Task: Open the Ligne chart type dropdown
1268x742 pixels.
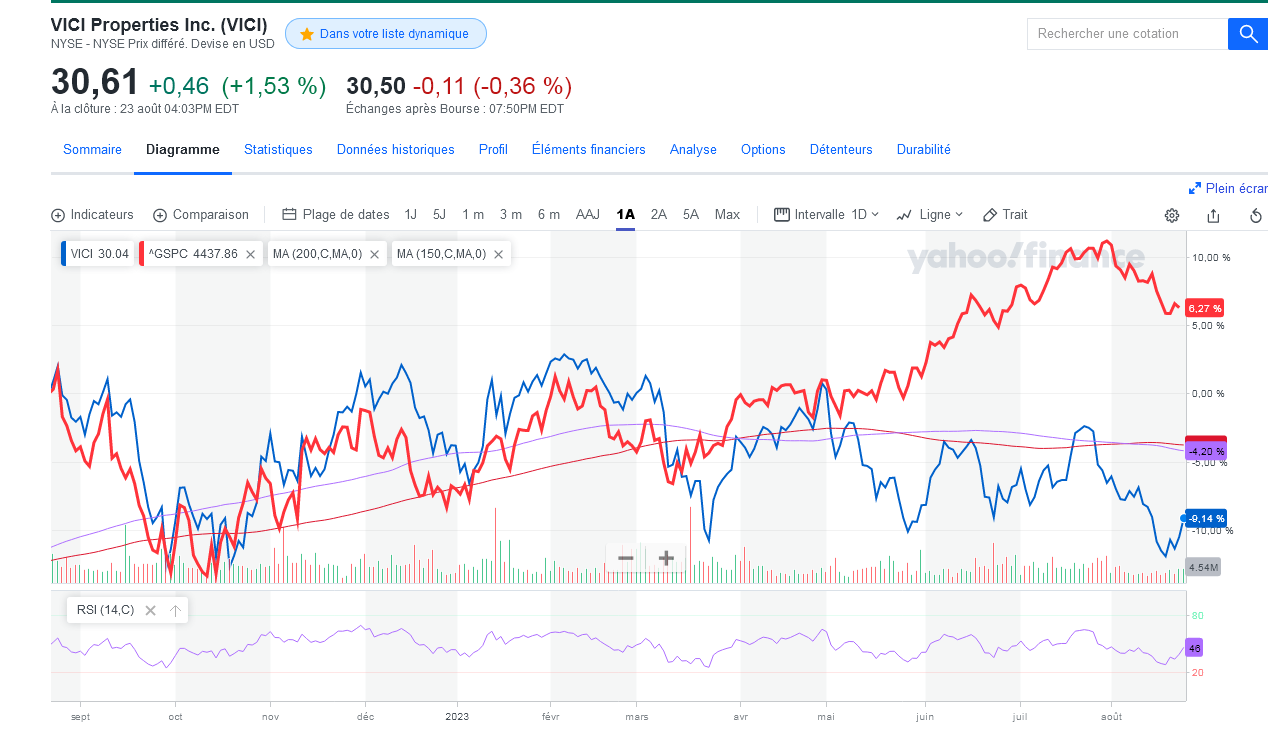Action: (930, 215)
